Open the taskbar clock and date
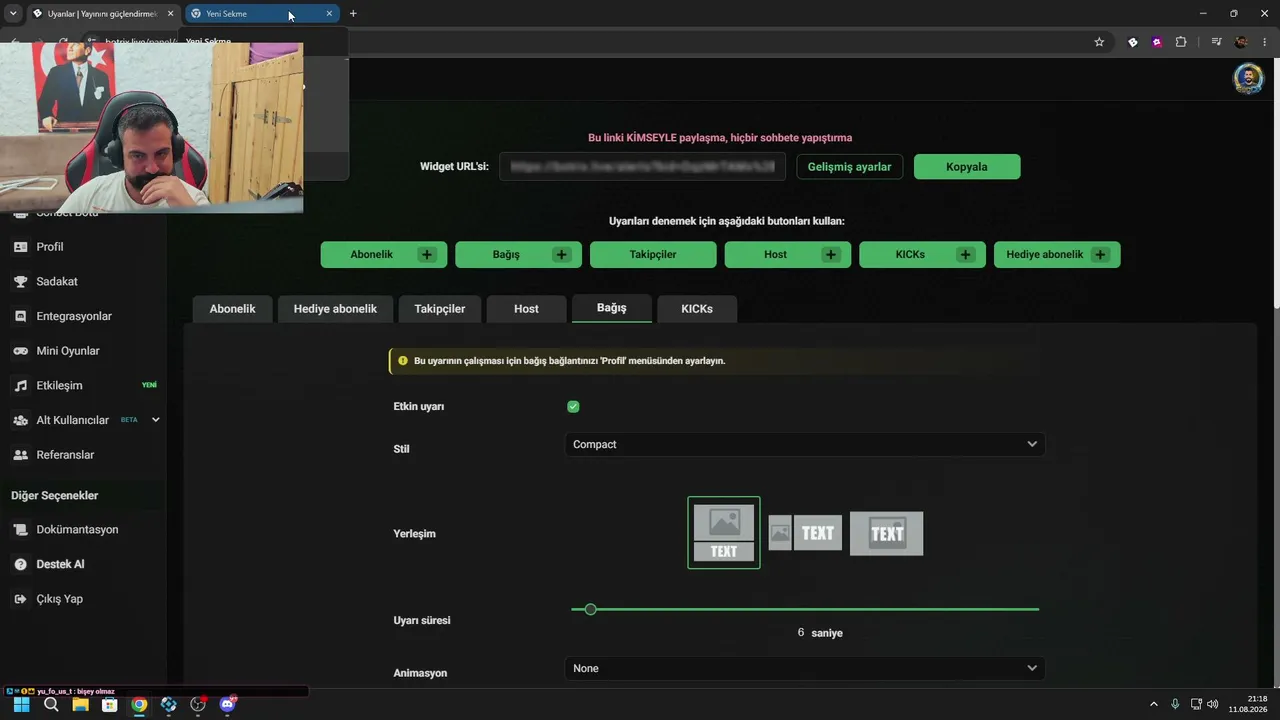This screenshot has height=720, width=1280. click(1248, 704)
